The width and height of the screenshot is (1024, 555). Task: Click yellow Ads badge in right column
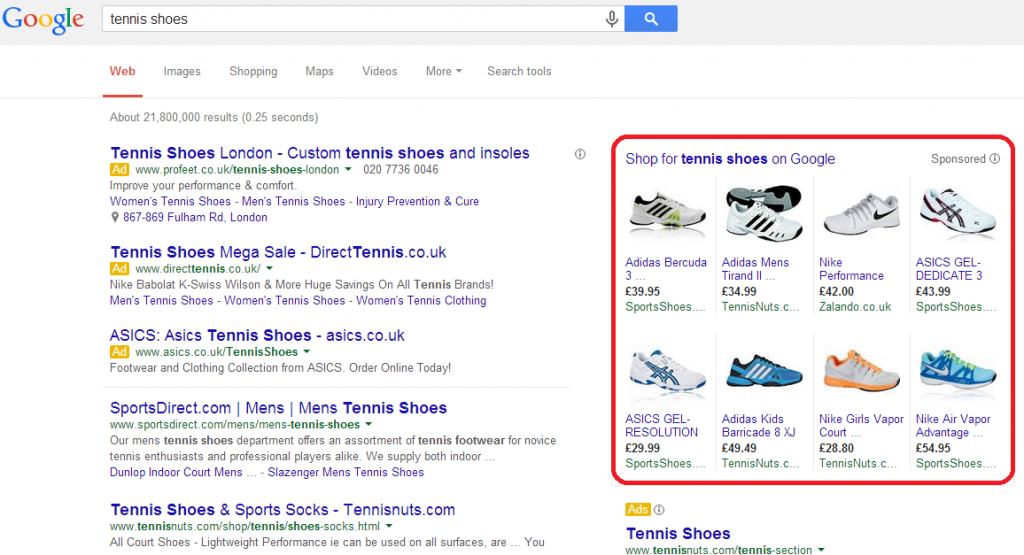click(637, 509)
